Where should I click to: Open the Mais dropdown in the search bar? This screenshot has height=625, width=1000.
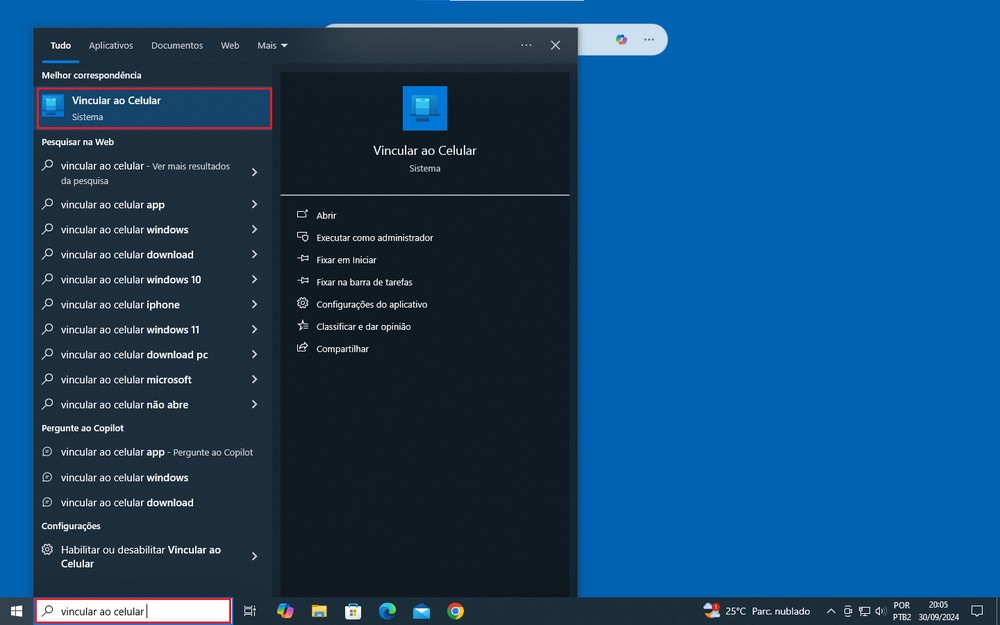click(272, 45)
